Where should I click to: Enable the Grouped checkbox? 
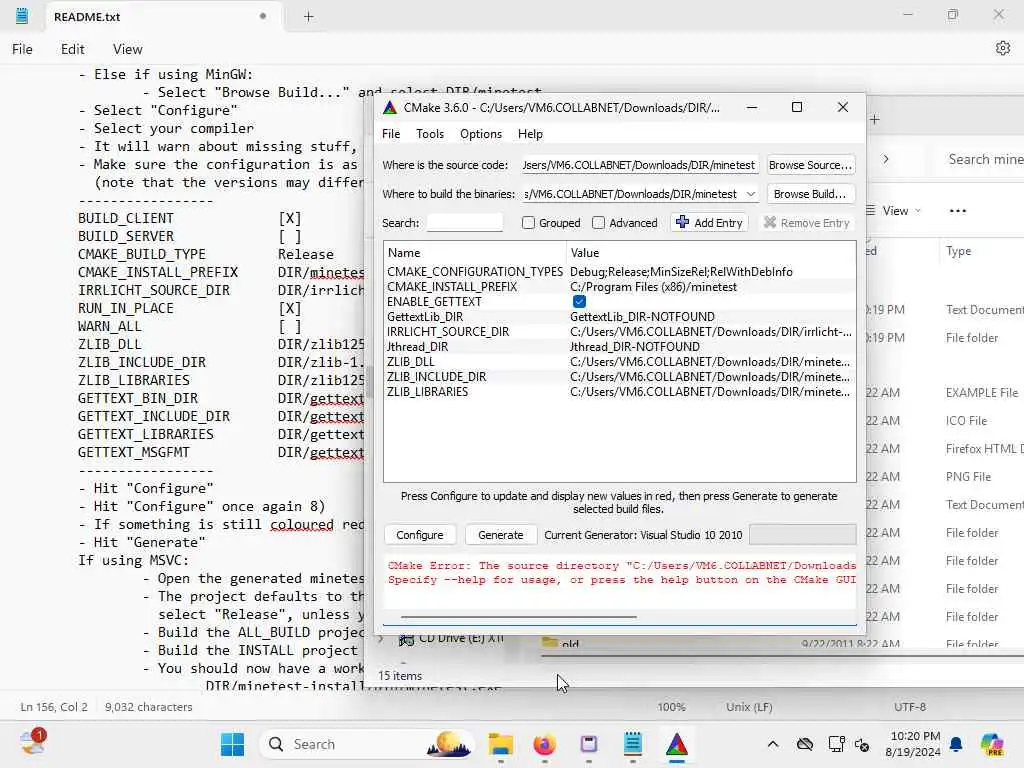[528, 223]
